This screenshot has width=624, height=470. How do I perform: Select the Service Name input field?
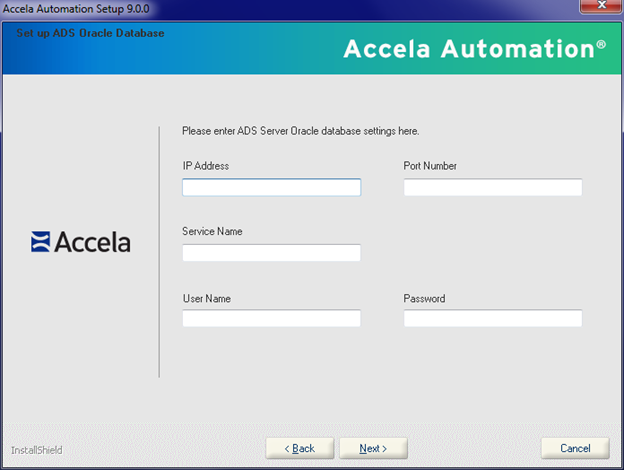(271, 253)
